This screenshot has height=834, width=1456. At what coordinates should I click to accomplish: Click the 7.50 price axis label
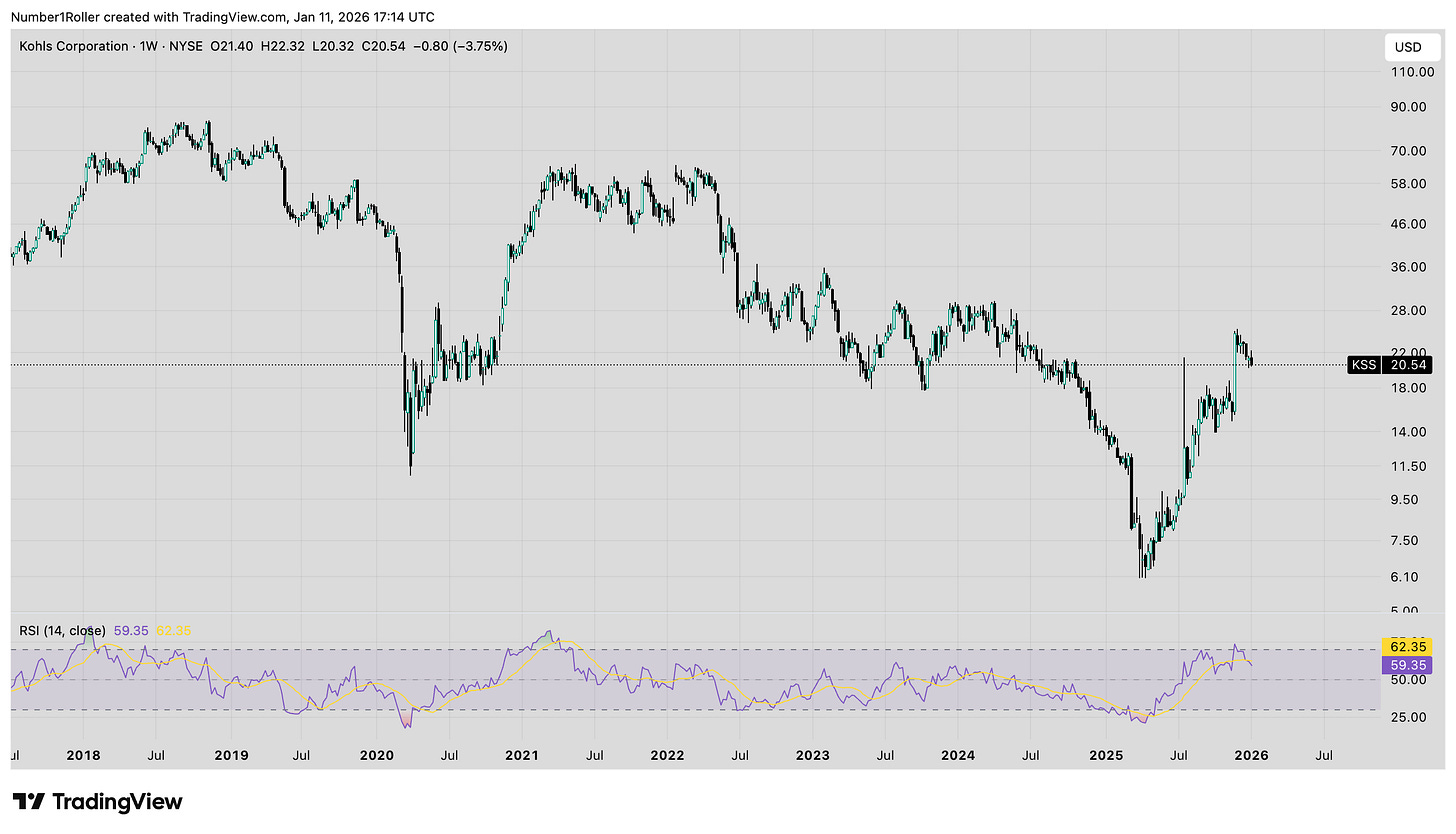1403,541
